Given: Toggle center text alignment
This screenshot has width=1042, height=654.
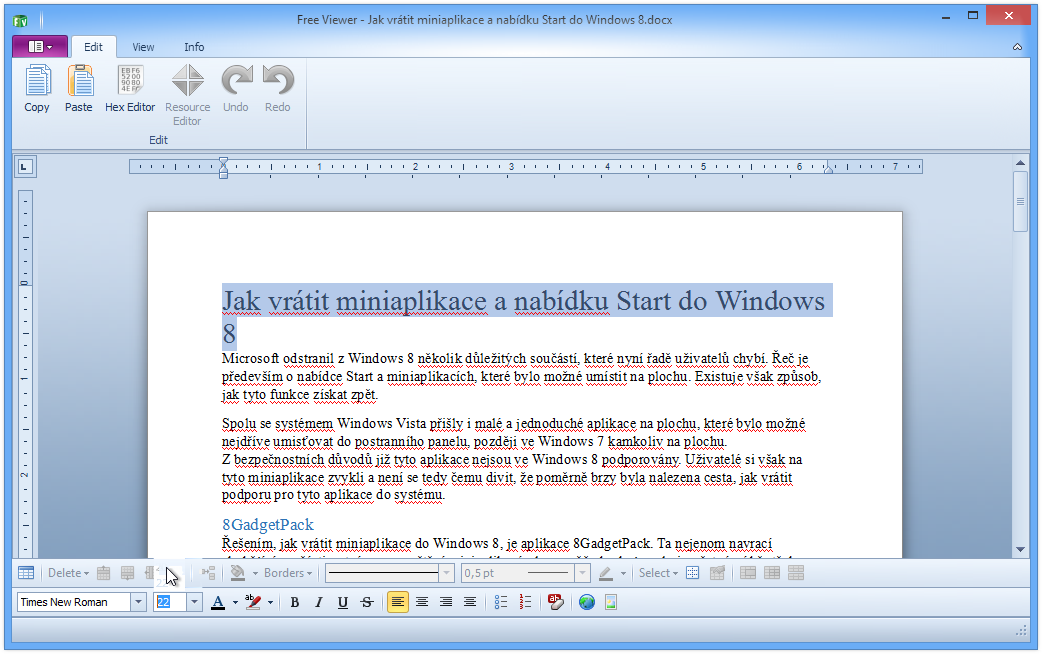Looking at the screenshot, I should [x=422, y=602].
